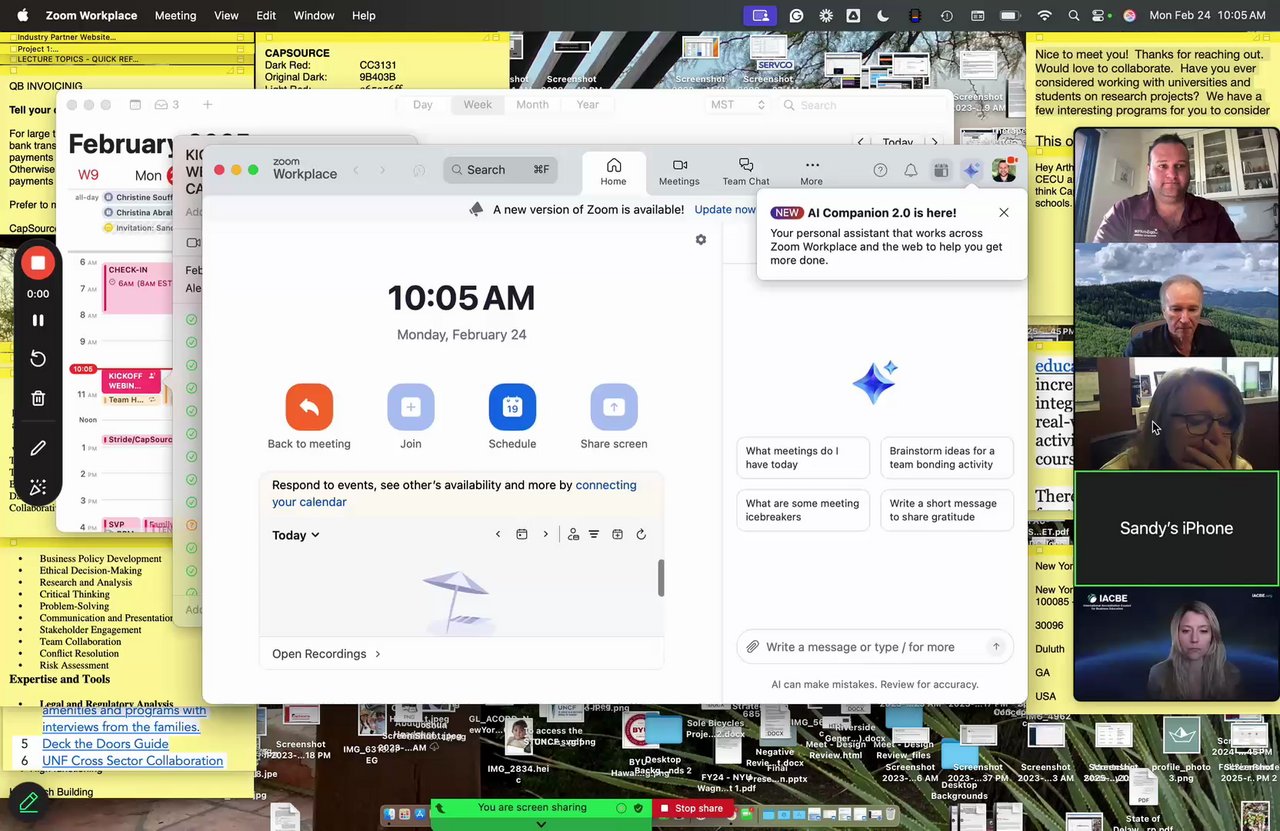Expand the Today dropdown in Zoom calendar

296,535
